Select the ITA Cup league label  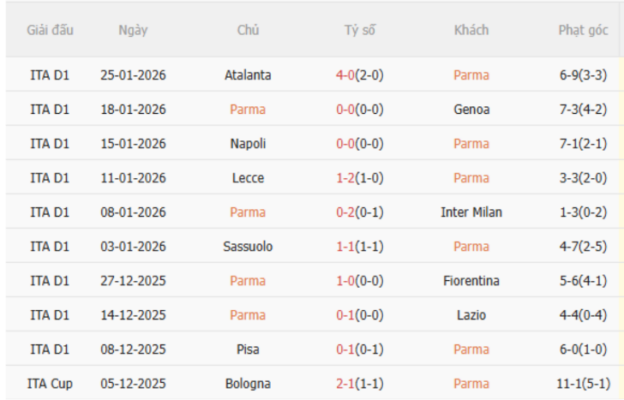(x=49, y=383)
